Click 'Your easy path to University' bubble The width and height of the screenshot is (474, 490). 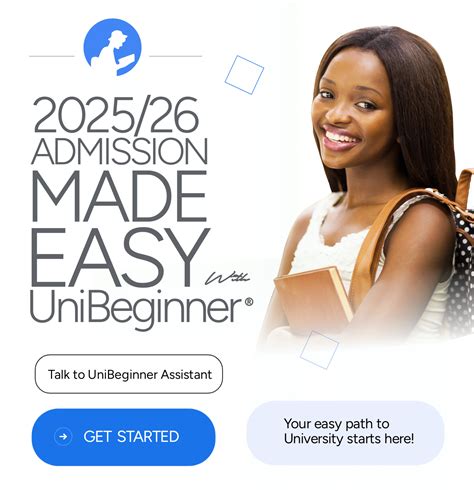[345, 433]
